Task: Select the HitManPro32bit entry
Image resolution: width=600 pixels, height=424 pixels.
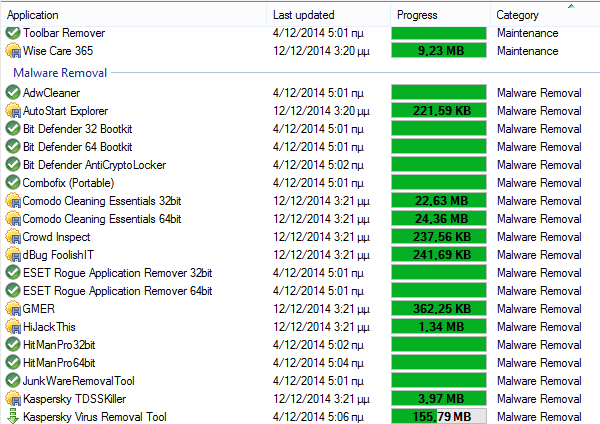Action: [59, 344]
